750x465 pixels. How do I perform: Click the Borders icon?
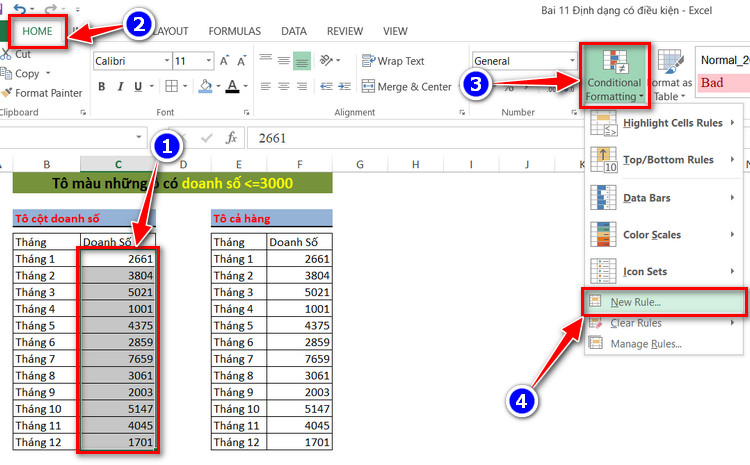coord(171,86)
